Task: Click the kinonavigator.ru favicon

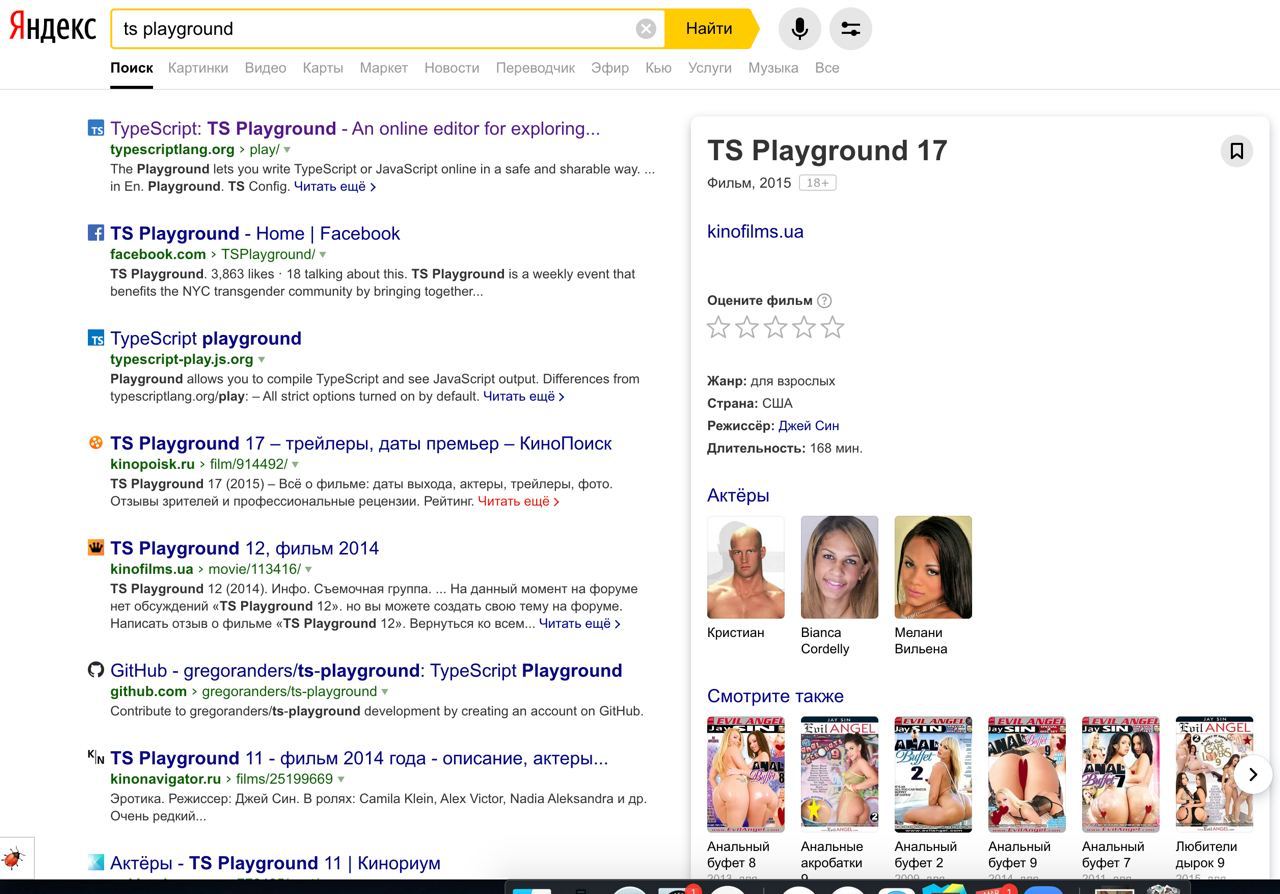Action: click(x=96, y=757)
